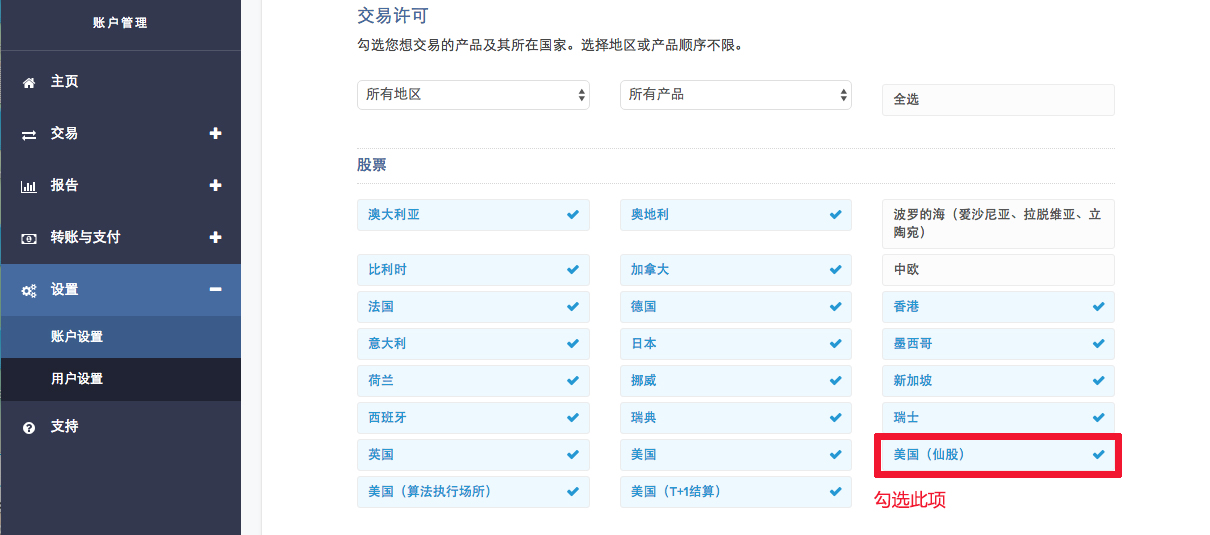Image resolution: width=1210 pixels, height=535 pixels.
Task: Toggle the 美国（仙股） stock permission
Action: [x=998, y=455]
